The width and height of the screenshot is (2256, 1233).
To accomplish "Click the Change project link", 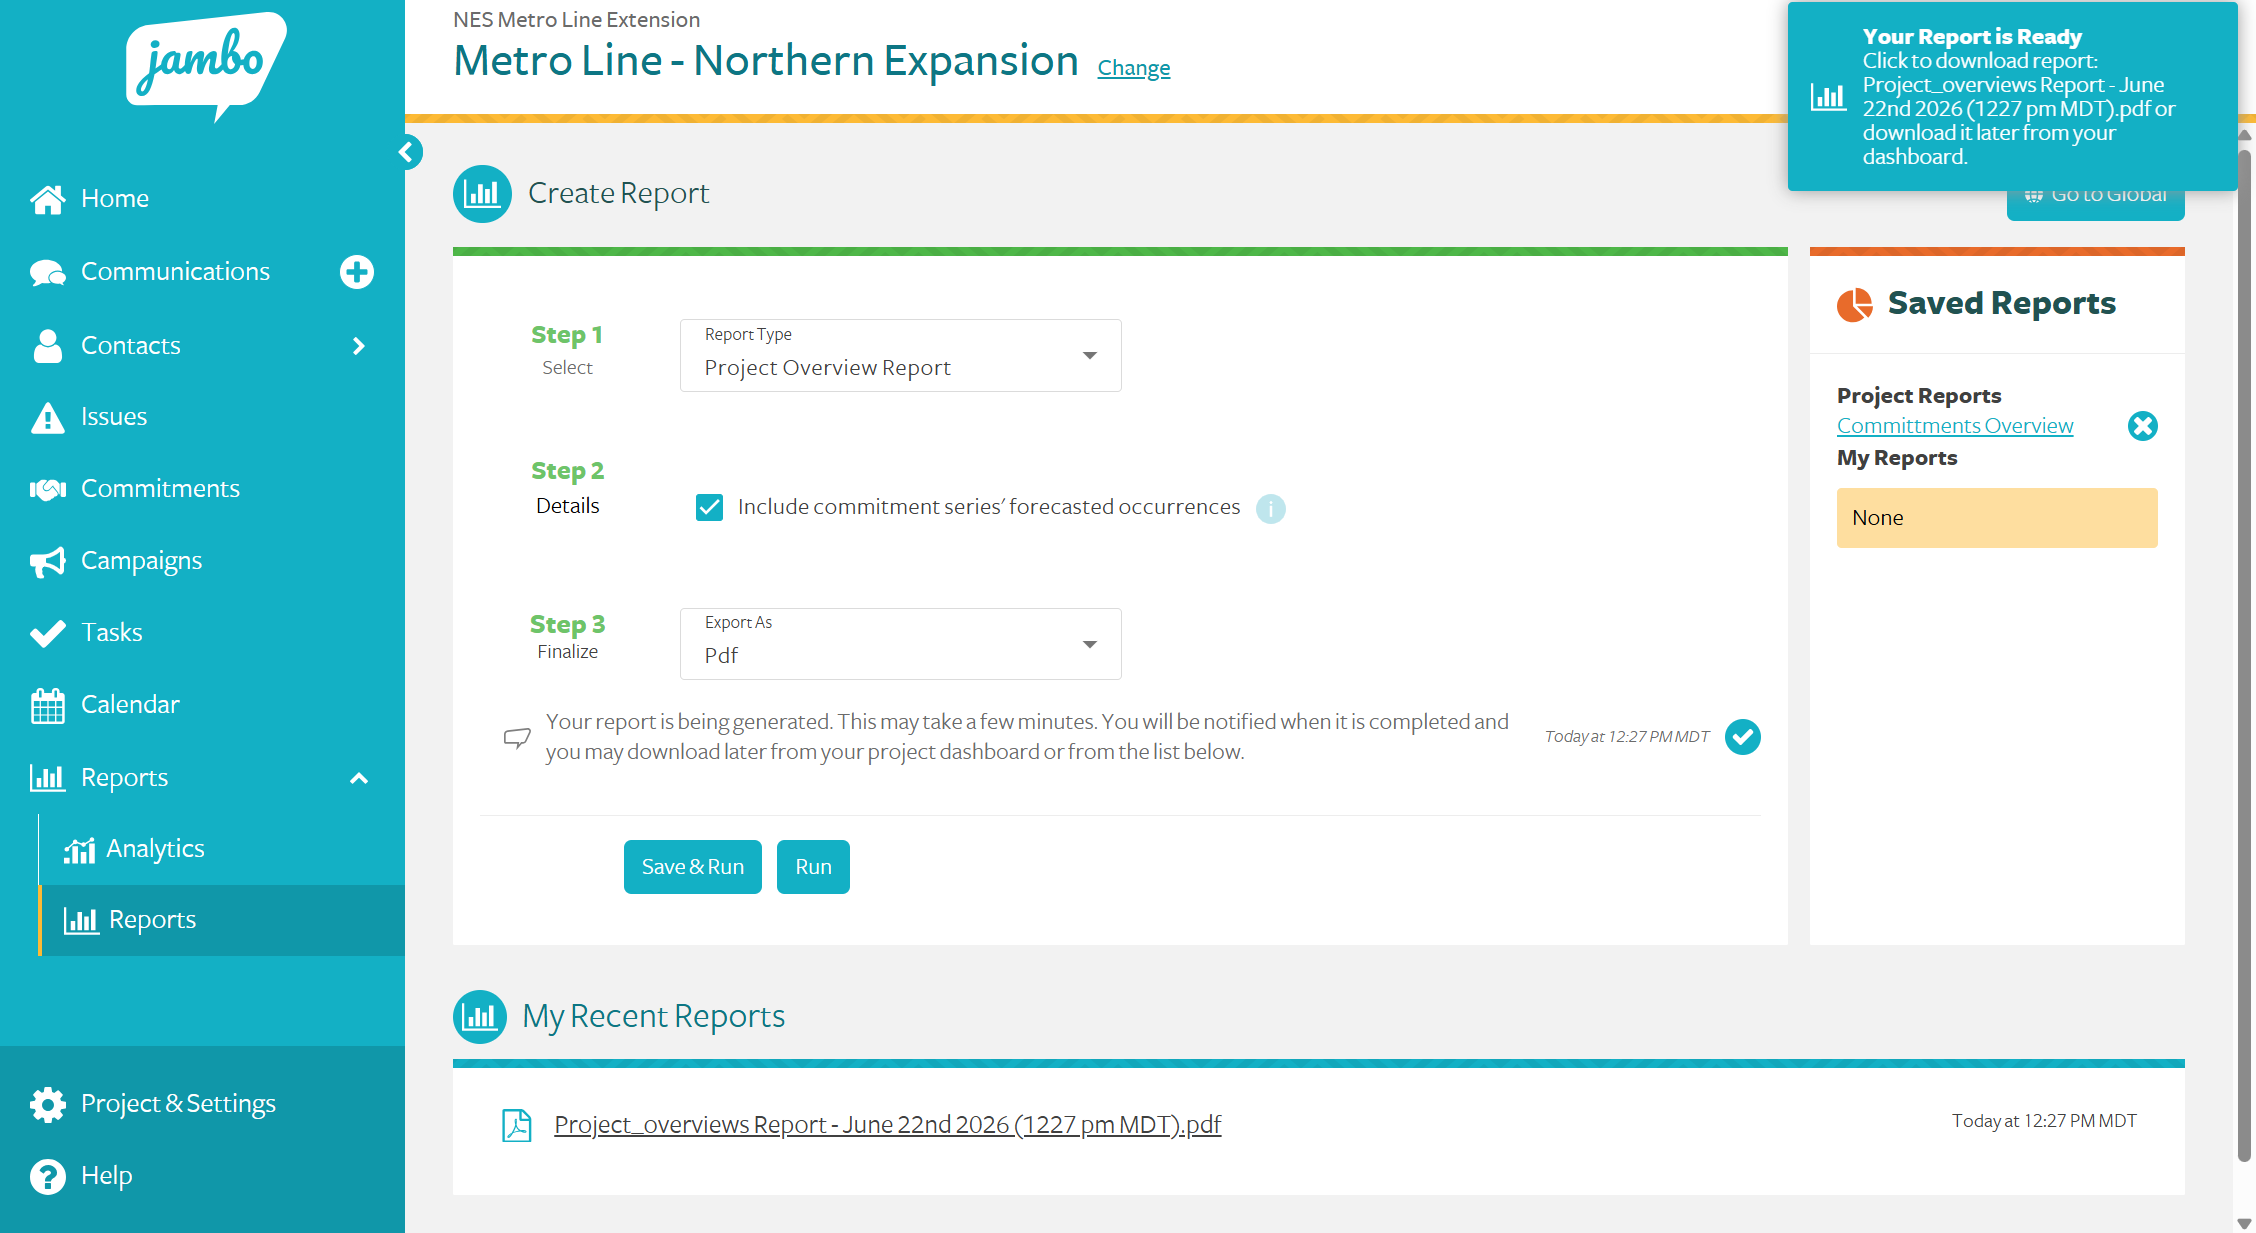I will click(x=1133, y=68).
